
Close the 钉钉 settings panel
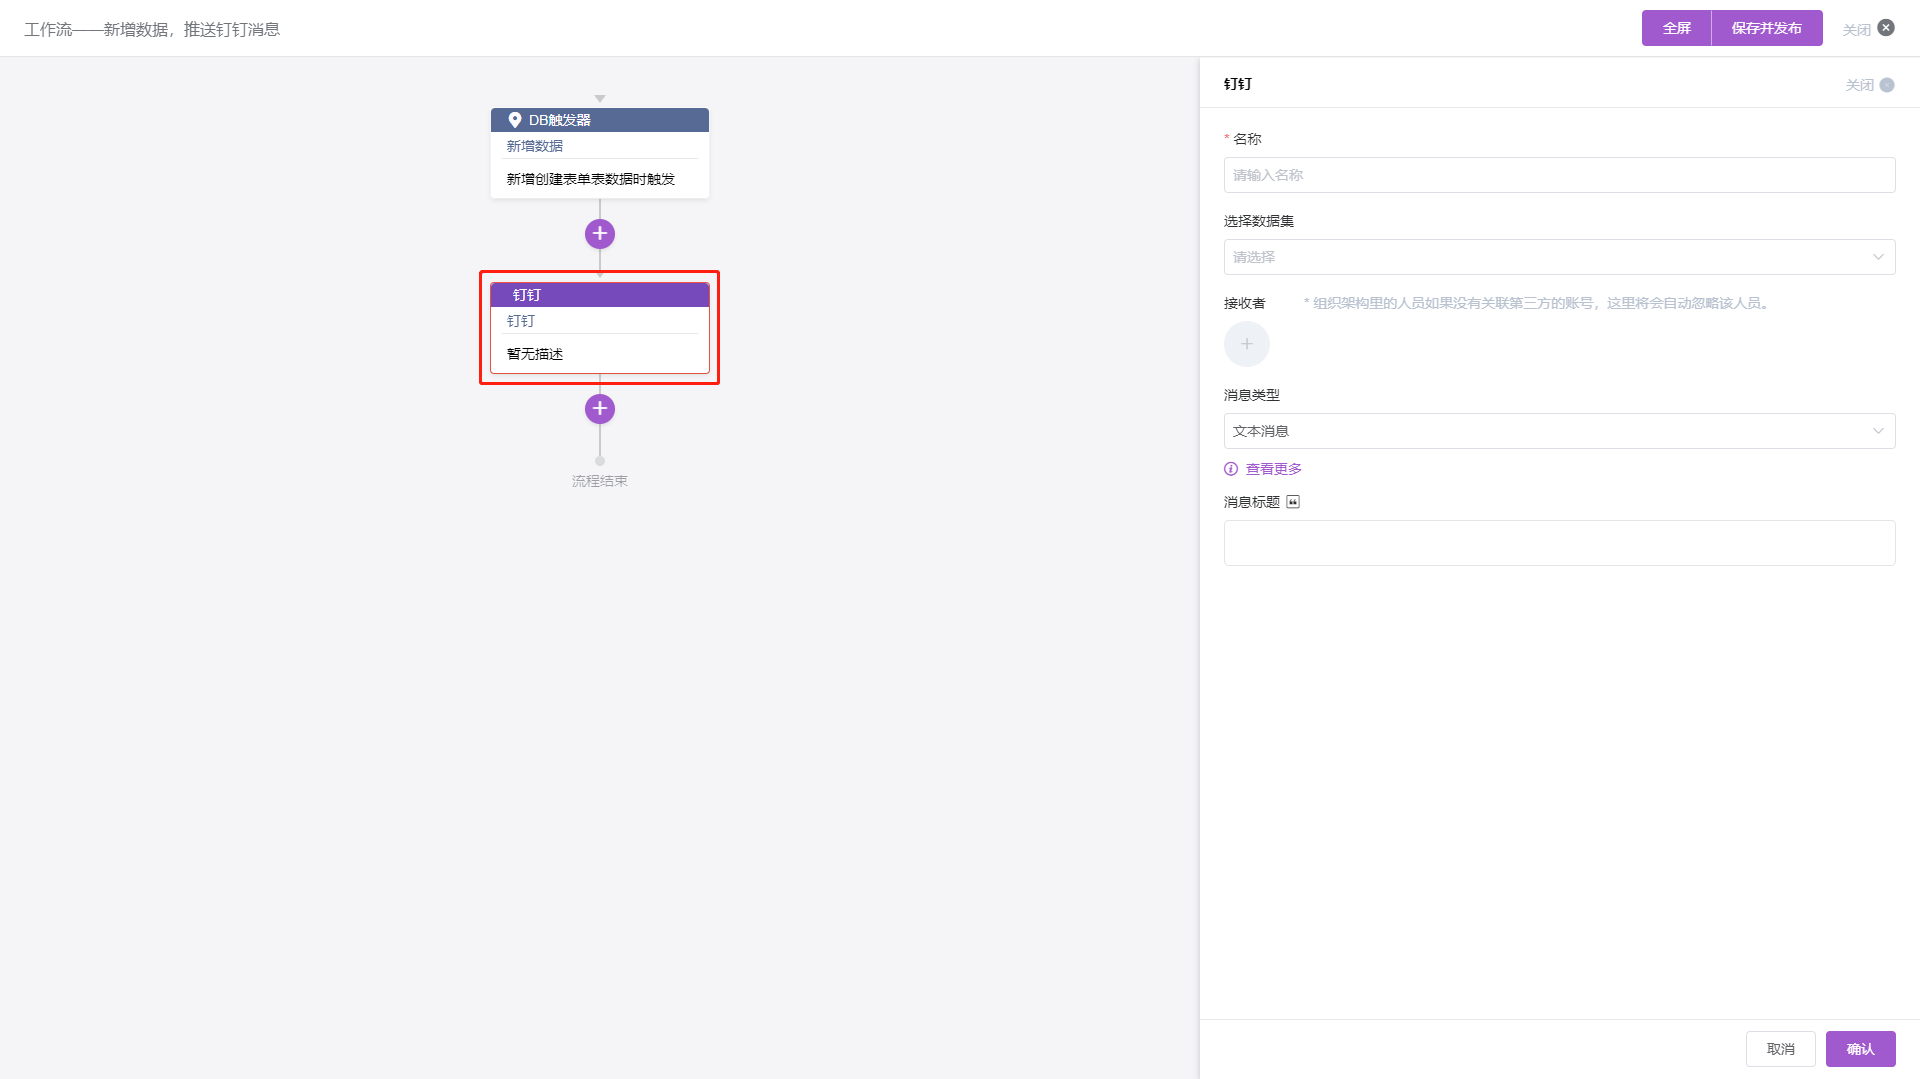1886,85
